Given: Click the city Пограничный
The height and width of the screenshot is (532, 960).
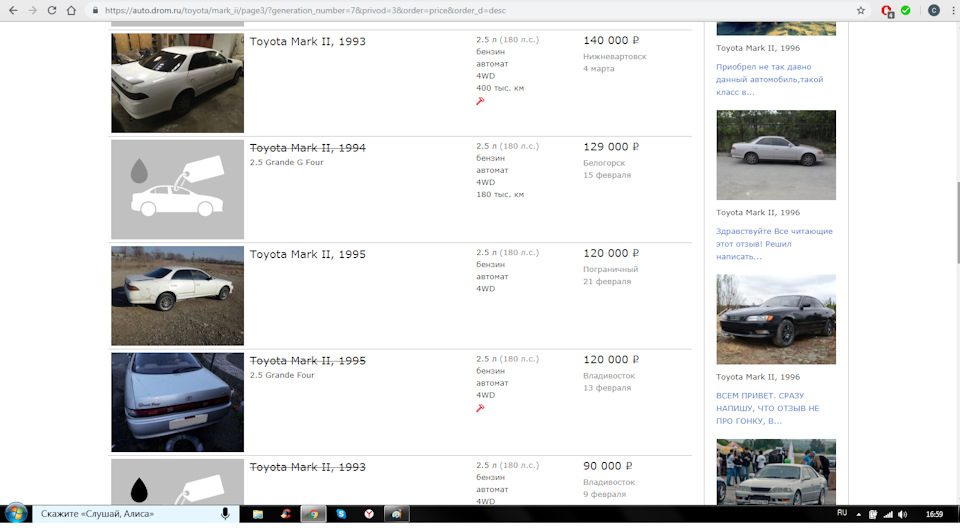Looking at the screenshot, I should (610, 269).
